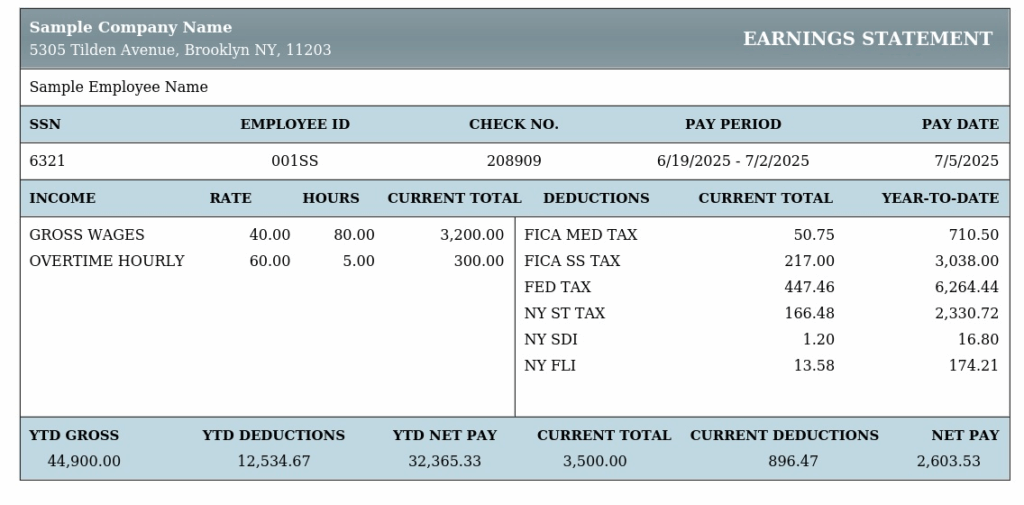1024x505 pixels.
Task: Click the NET PAY amount 2,603.53
Action: 948,462
